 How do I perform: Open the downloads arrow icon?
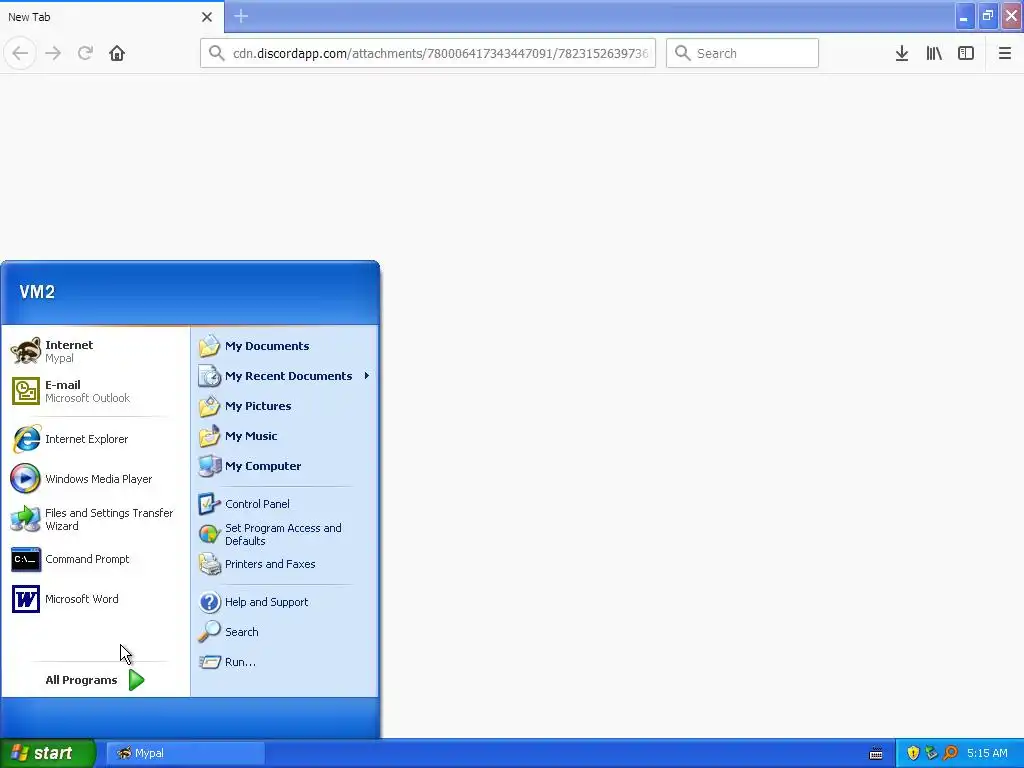[902, 53]
